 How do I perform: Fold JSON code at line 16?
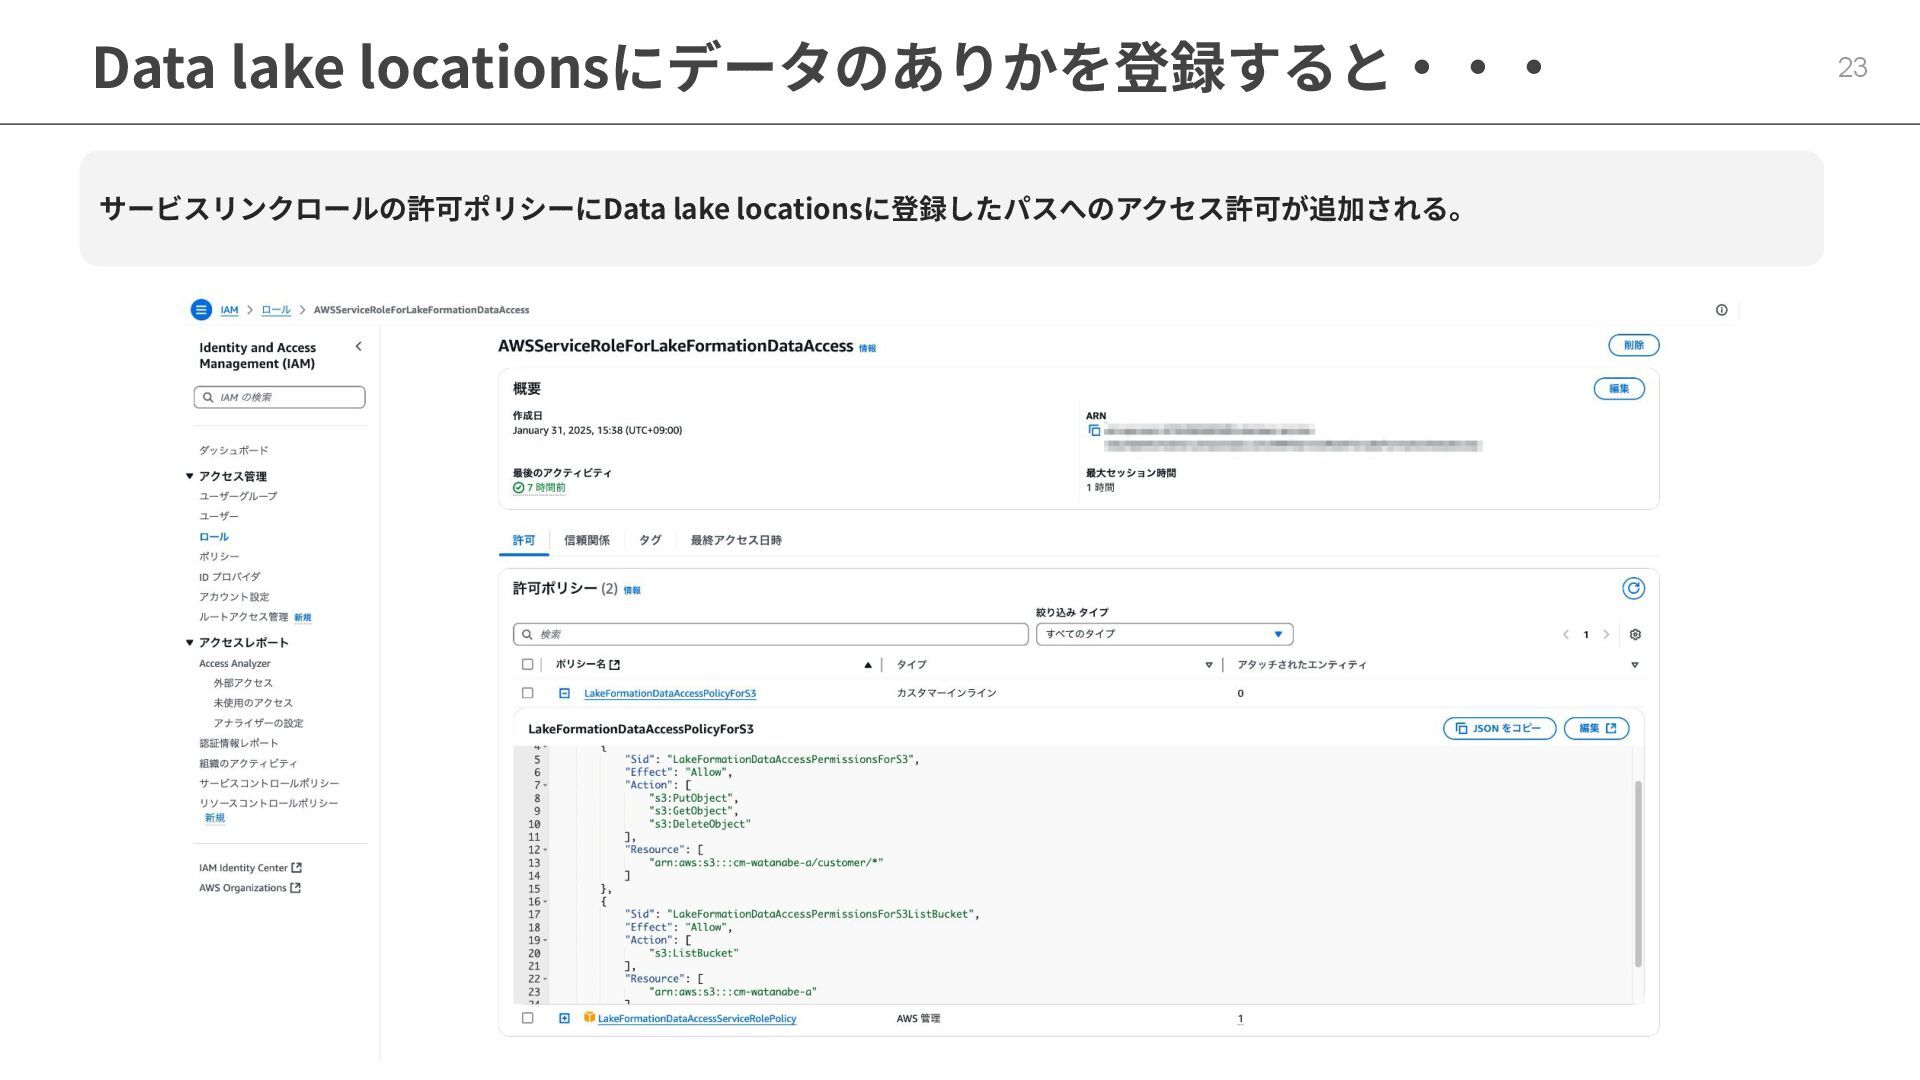[x=545, y=902]
